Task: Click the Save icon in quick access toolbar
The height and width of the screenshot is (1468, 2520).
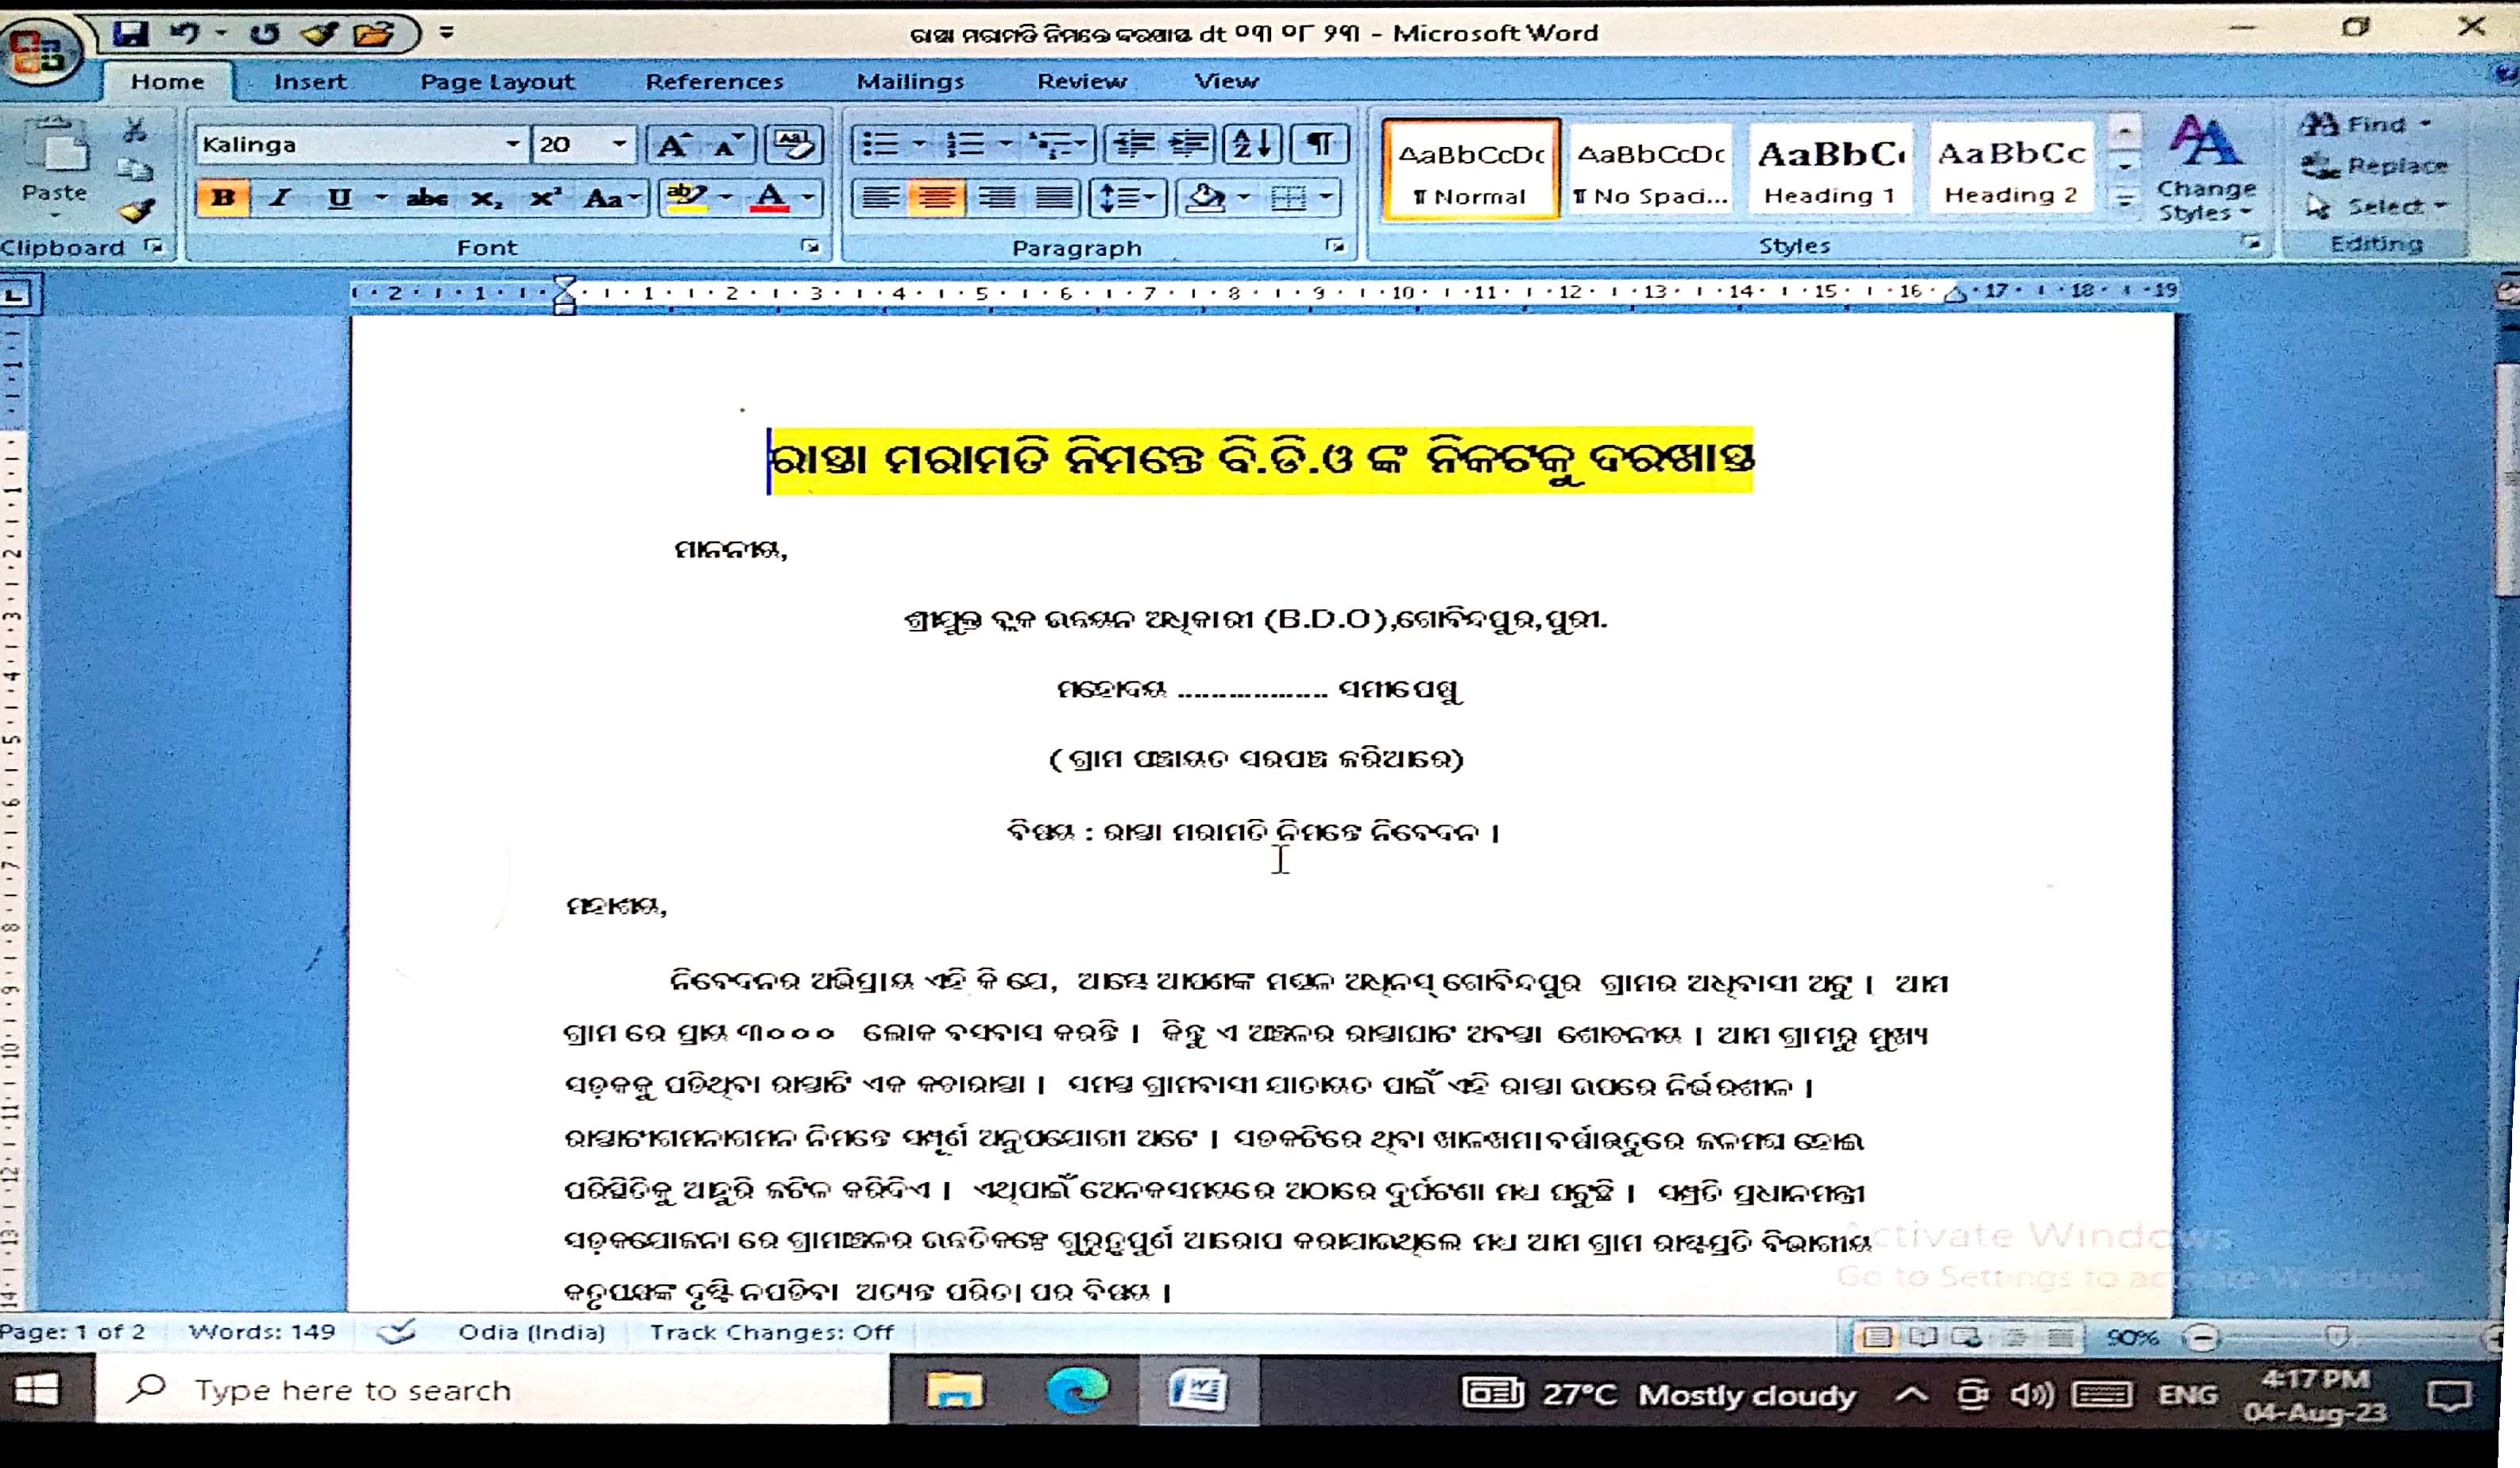Action: [130, 34]
